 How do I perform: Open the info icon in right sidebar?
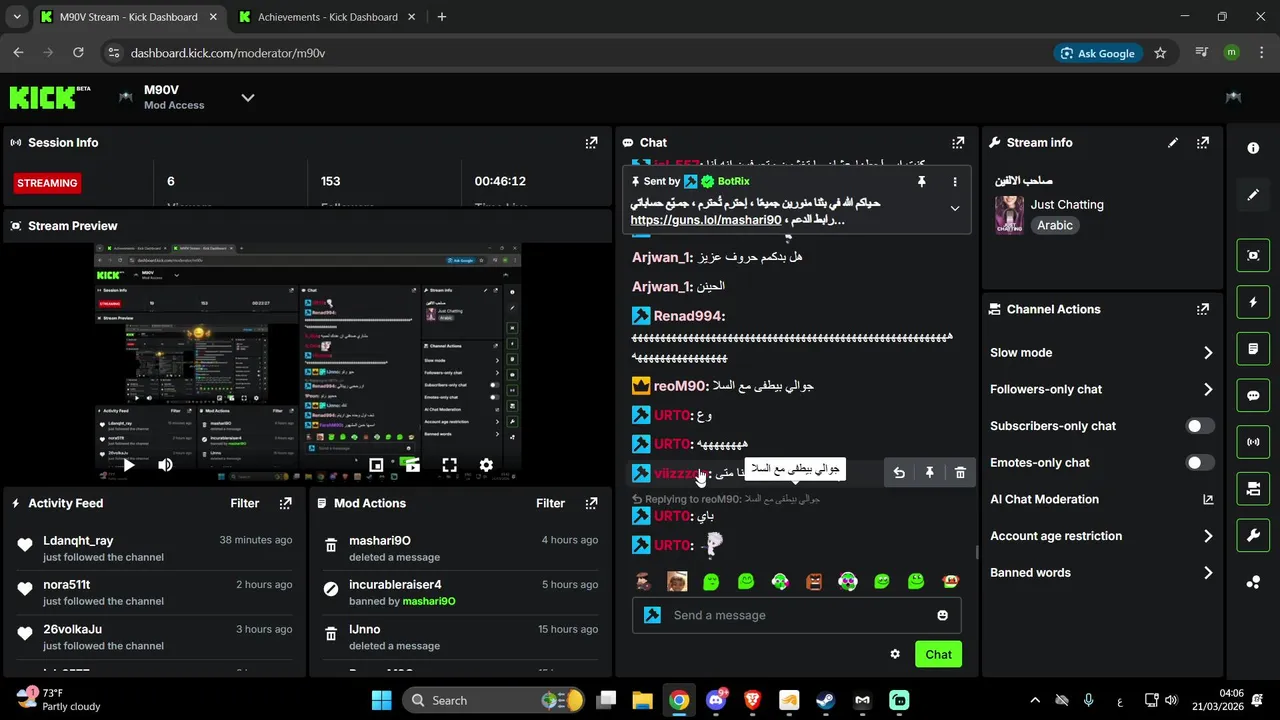pos(1253,148)
